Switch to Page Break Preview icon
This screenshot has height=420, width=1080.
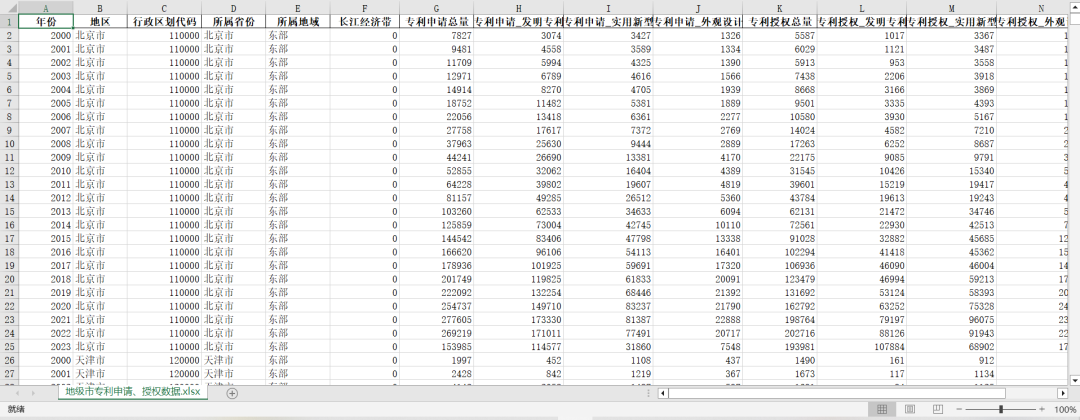pyautogui.click(x=937, y=410)
